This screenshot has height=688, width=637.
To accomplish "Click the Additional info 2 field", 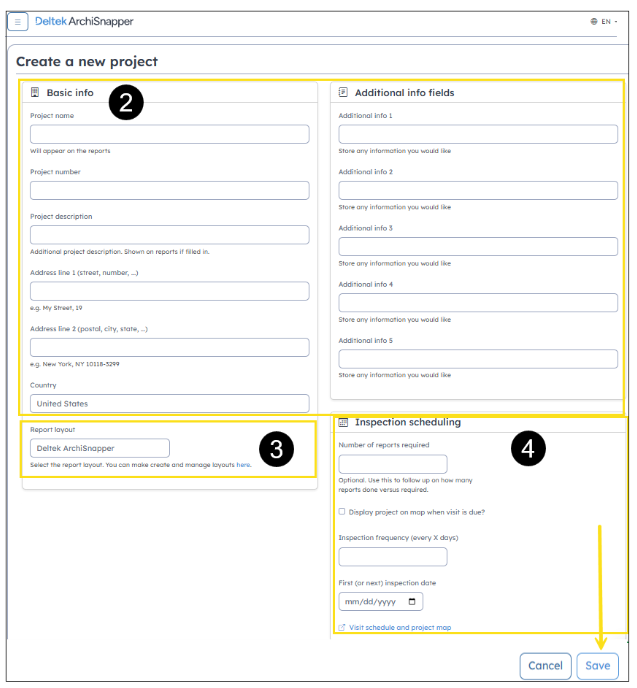I will pos(478,190).
